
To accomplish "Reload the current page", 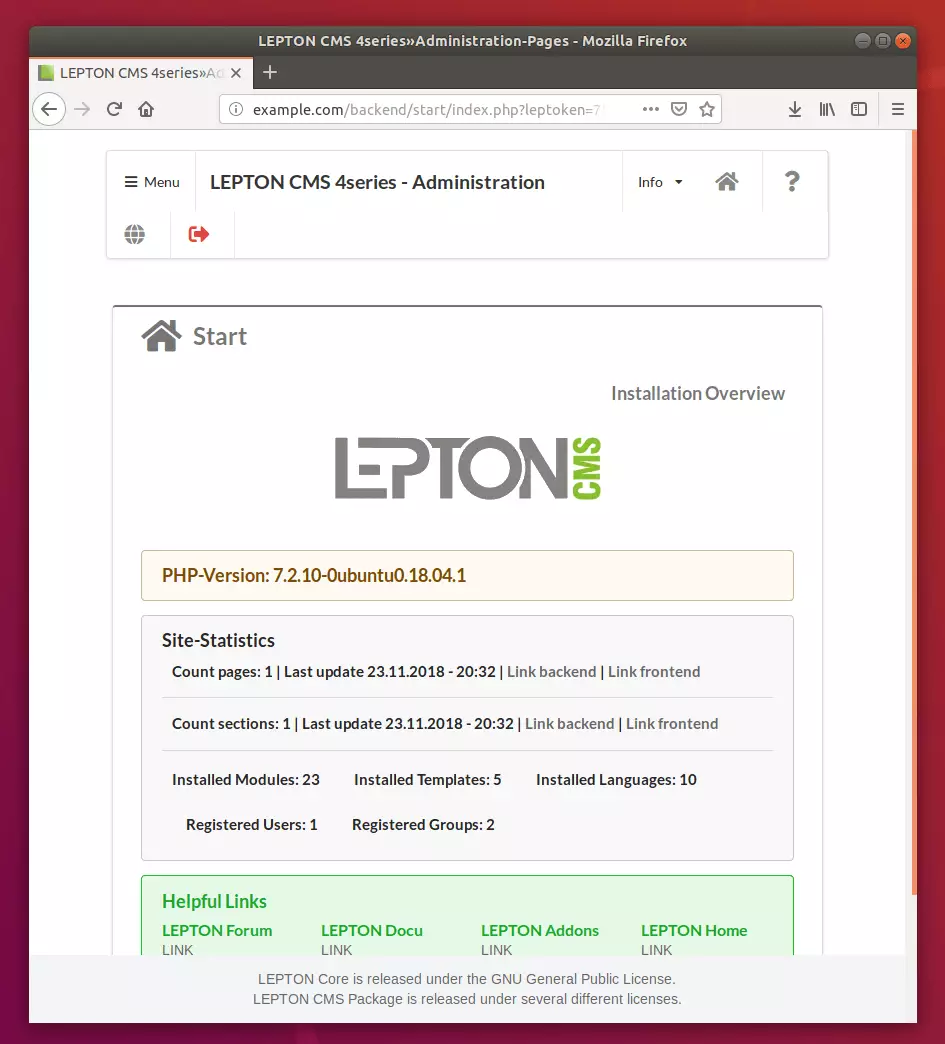I will pos(114,109).
